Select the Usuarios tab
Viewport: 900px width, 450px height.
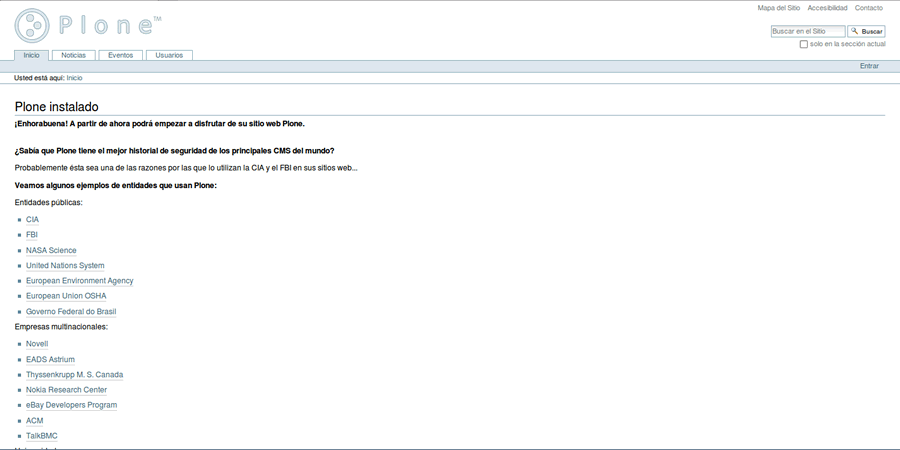click(x=169, y=55)
